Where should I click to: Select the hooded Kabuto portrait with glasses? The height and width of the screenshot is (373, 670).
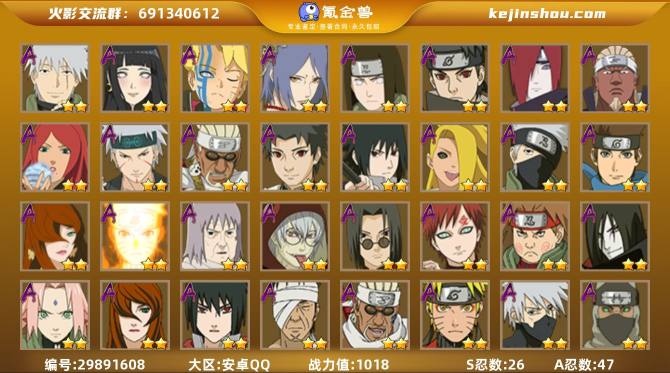point(295,236)
